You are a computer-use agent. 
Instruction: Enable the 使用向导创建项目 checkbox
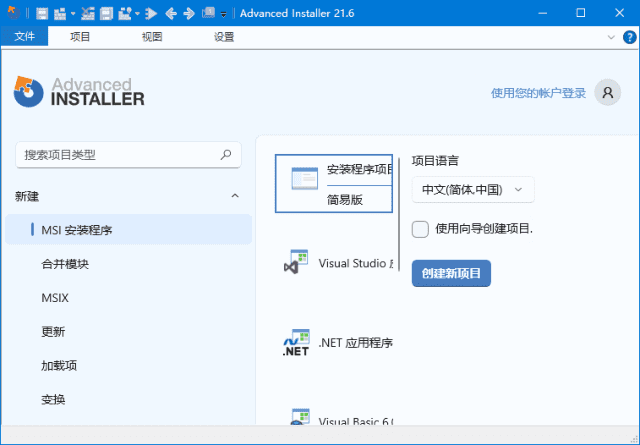pyautogui.click(x=420, y=229)
